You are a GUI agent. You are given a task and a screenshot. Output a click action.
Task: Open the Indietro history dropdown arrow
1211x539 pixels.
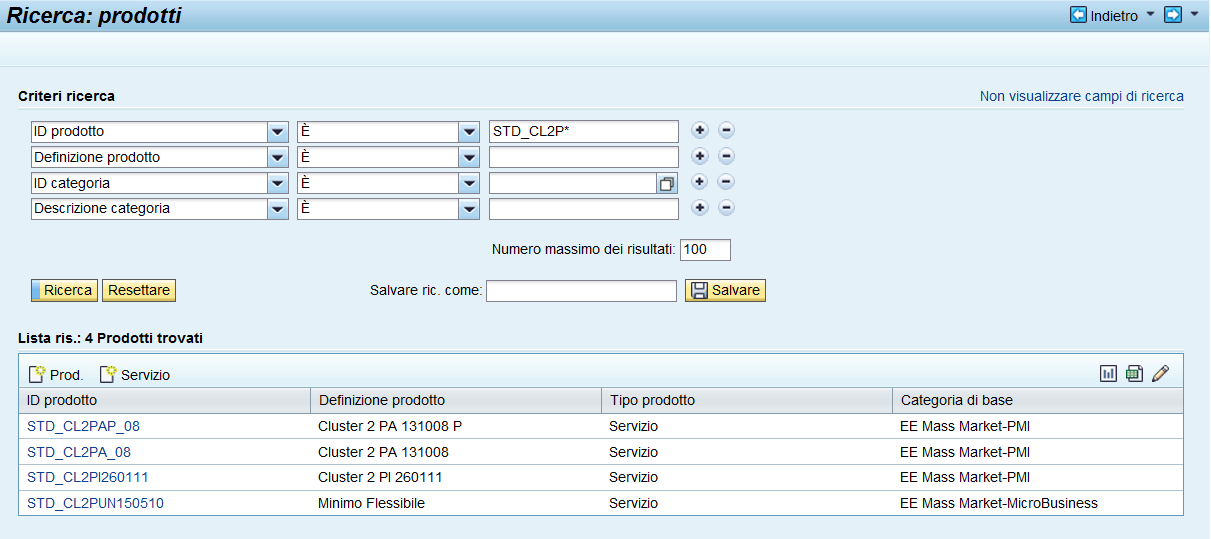click(x=1149, y=15)
